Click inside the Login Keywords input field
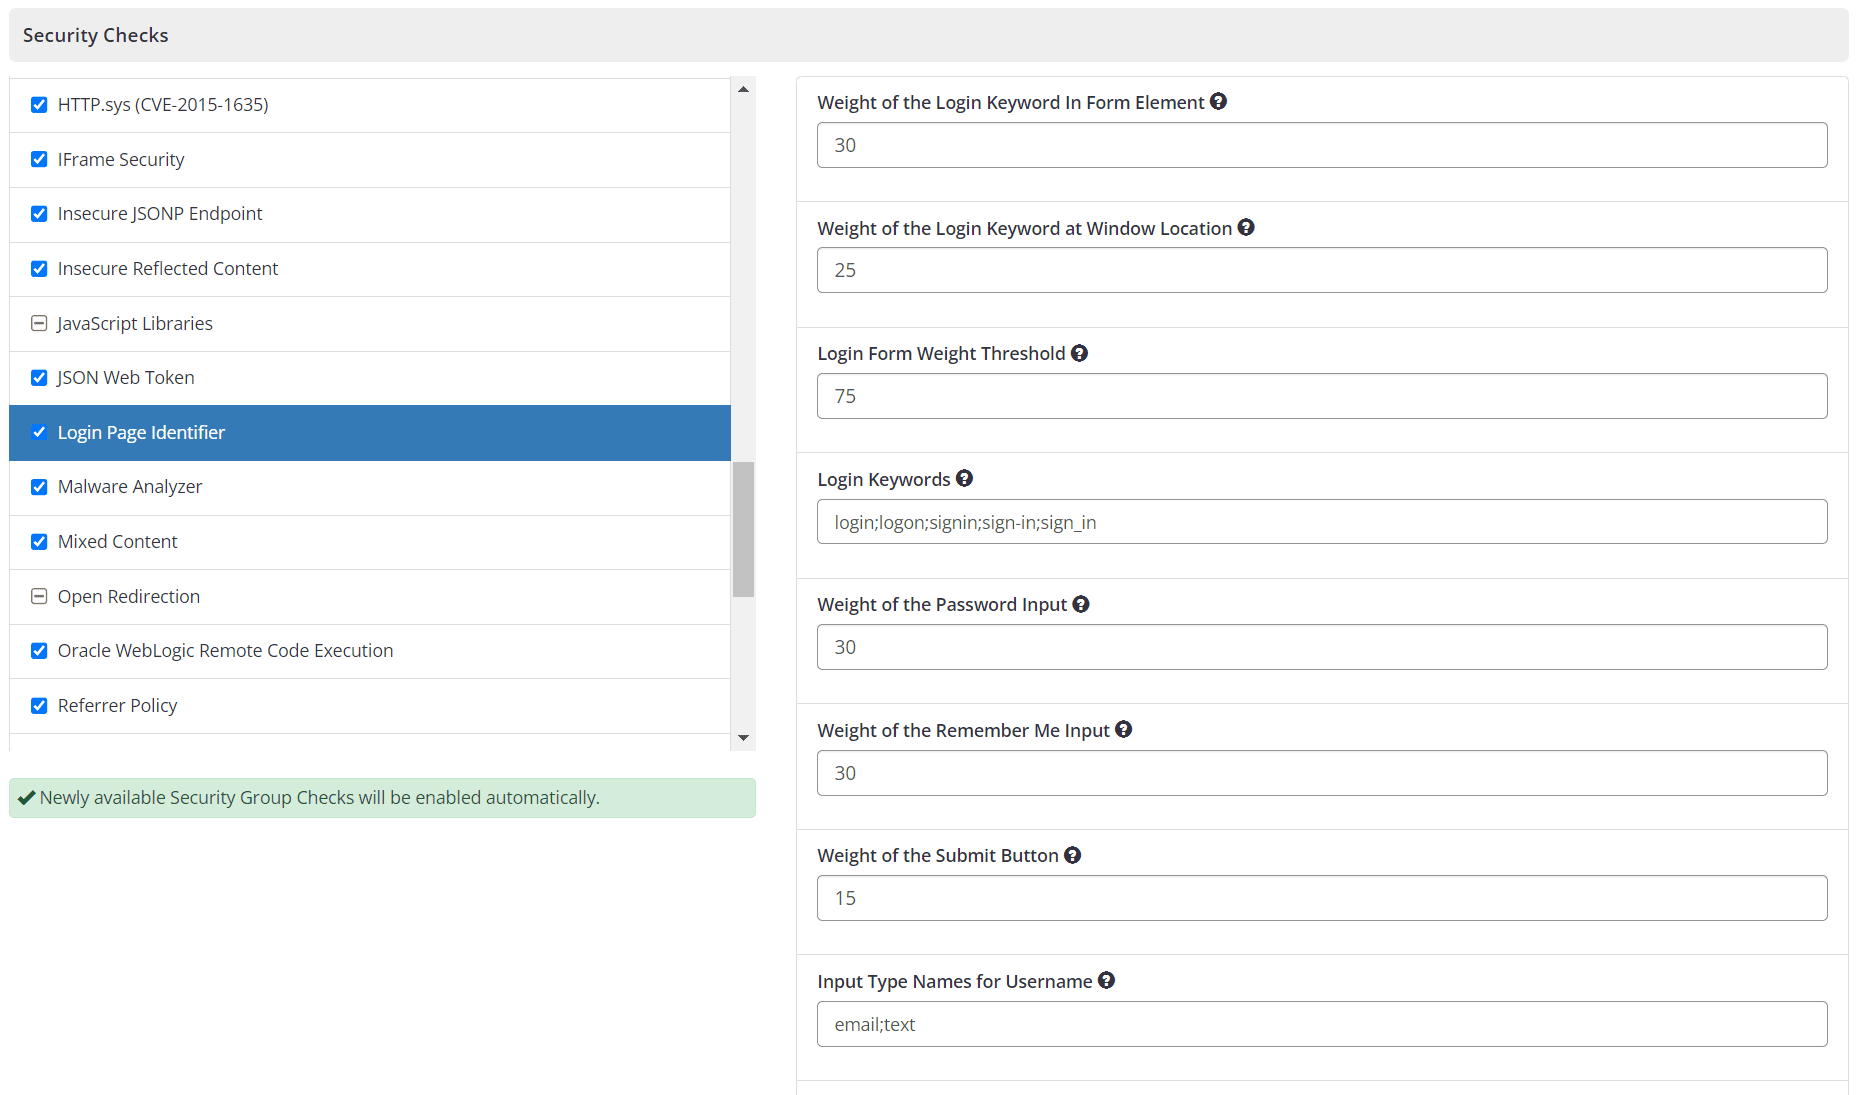The image size is (1859, 1095). 1322,521
